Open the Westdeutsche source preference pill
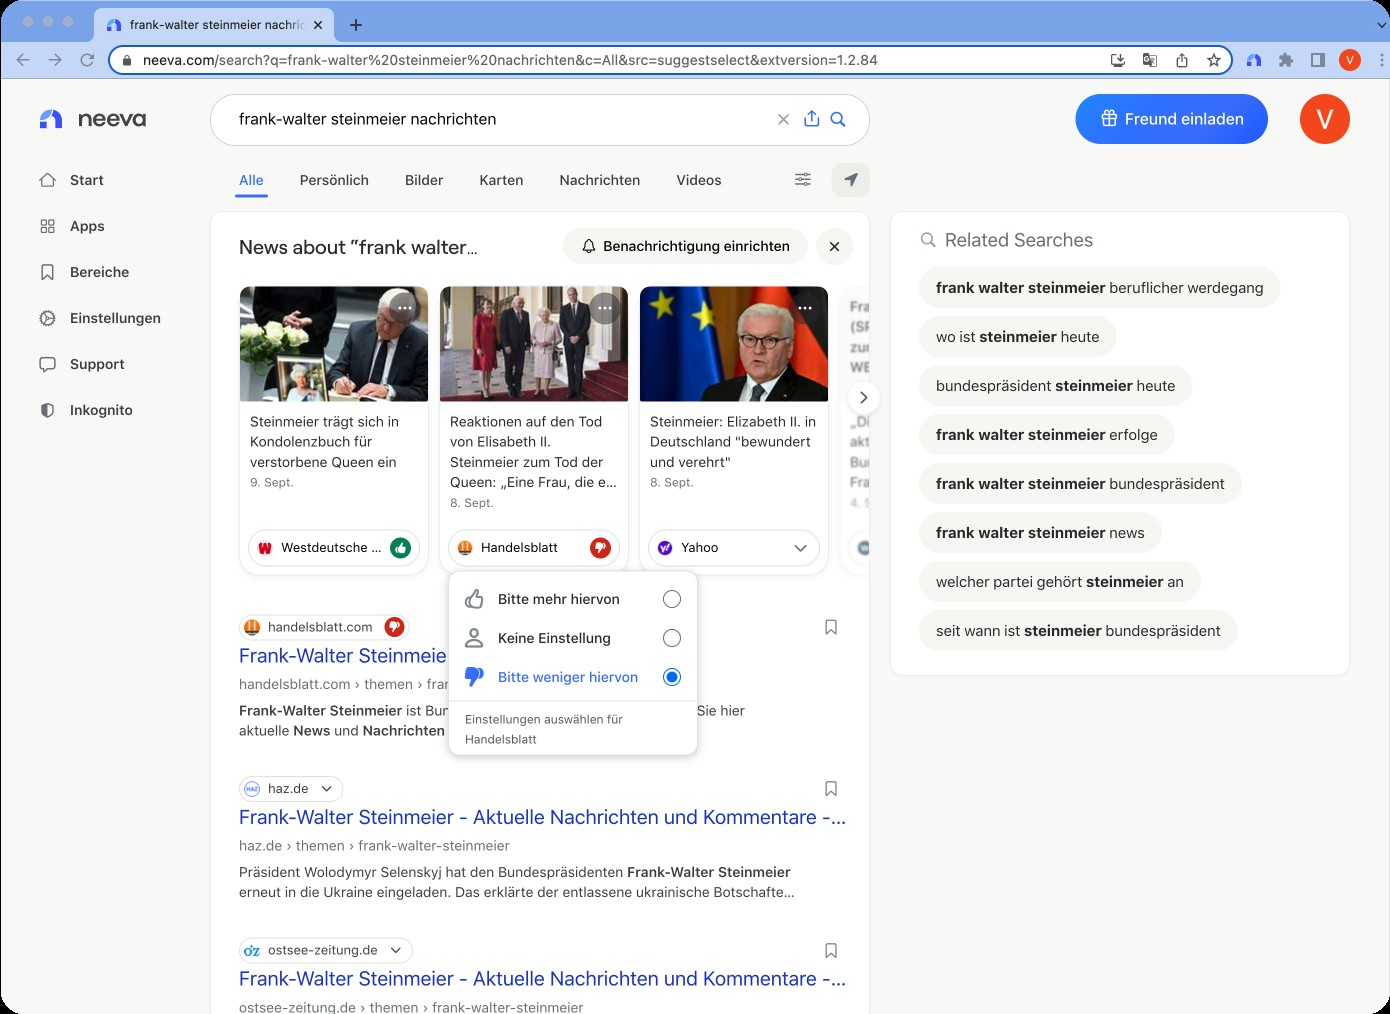Image resolution: width=1390 pixels, height=1014 pixels. (334, 548)
